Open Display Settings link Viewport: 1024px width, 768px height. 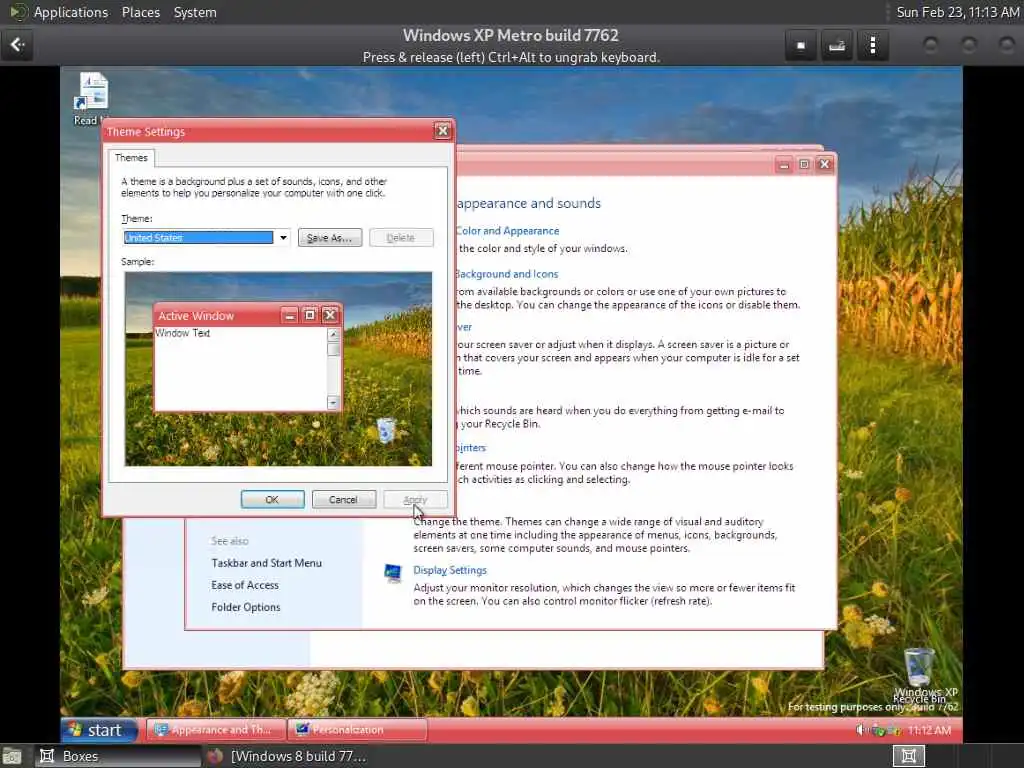pyautogui.click(x=450, y=570)
